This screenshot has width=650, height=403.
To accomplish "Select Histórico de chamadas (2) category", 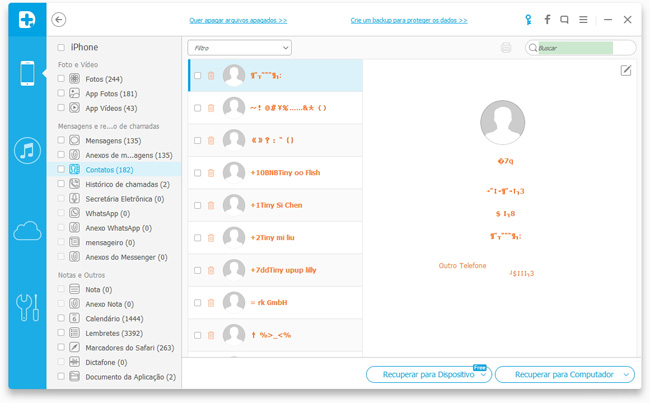I will (114, 184).
